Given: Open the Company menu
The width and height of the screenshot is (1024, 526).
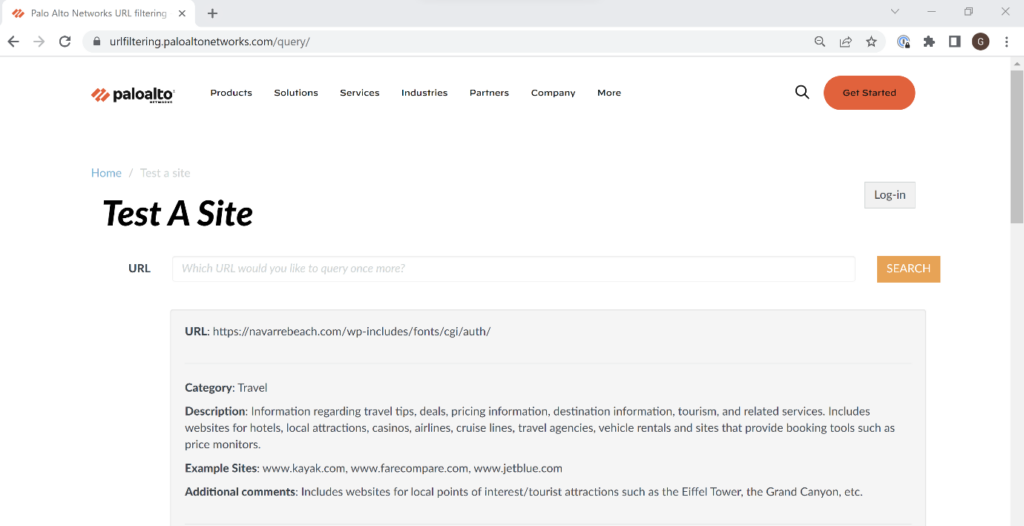Looking at the screenshot, I should coord(553,93).
